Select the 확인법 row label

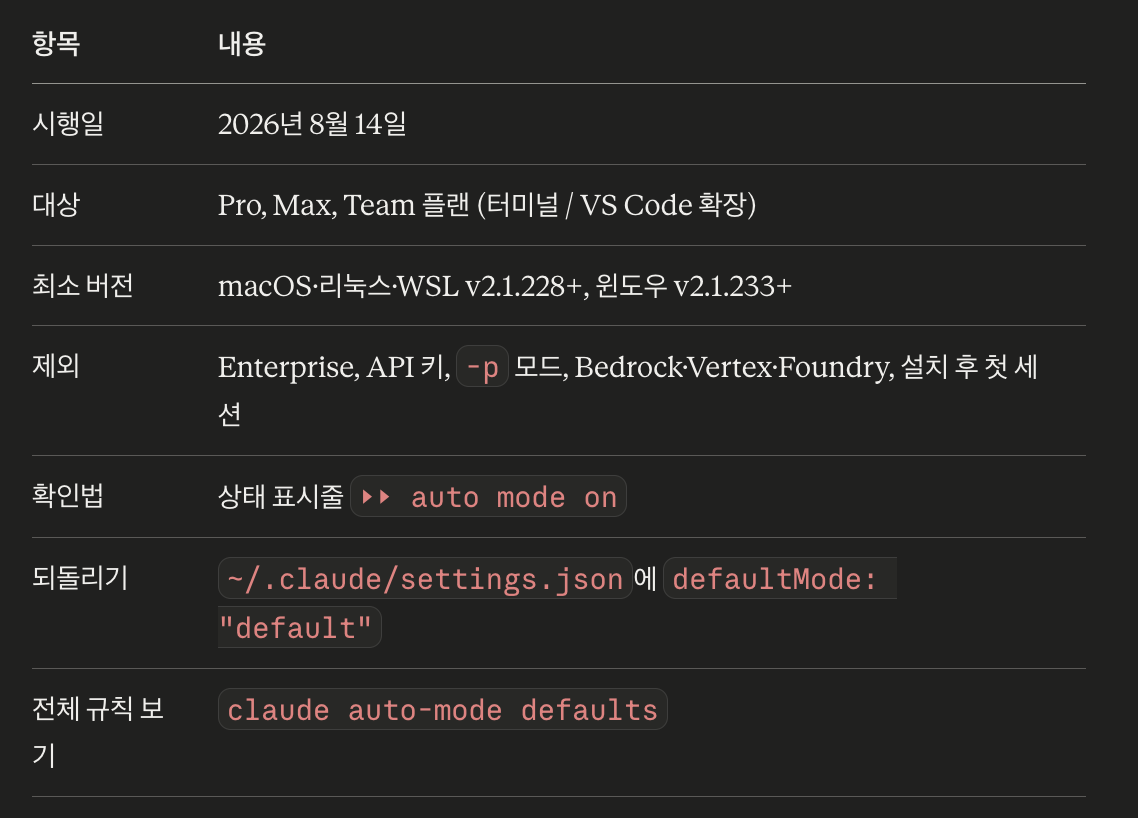67,496
